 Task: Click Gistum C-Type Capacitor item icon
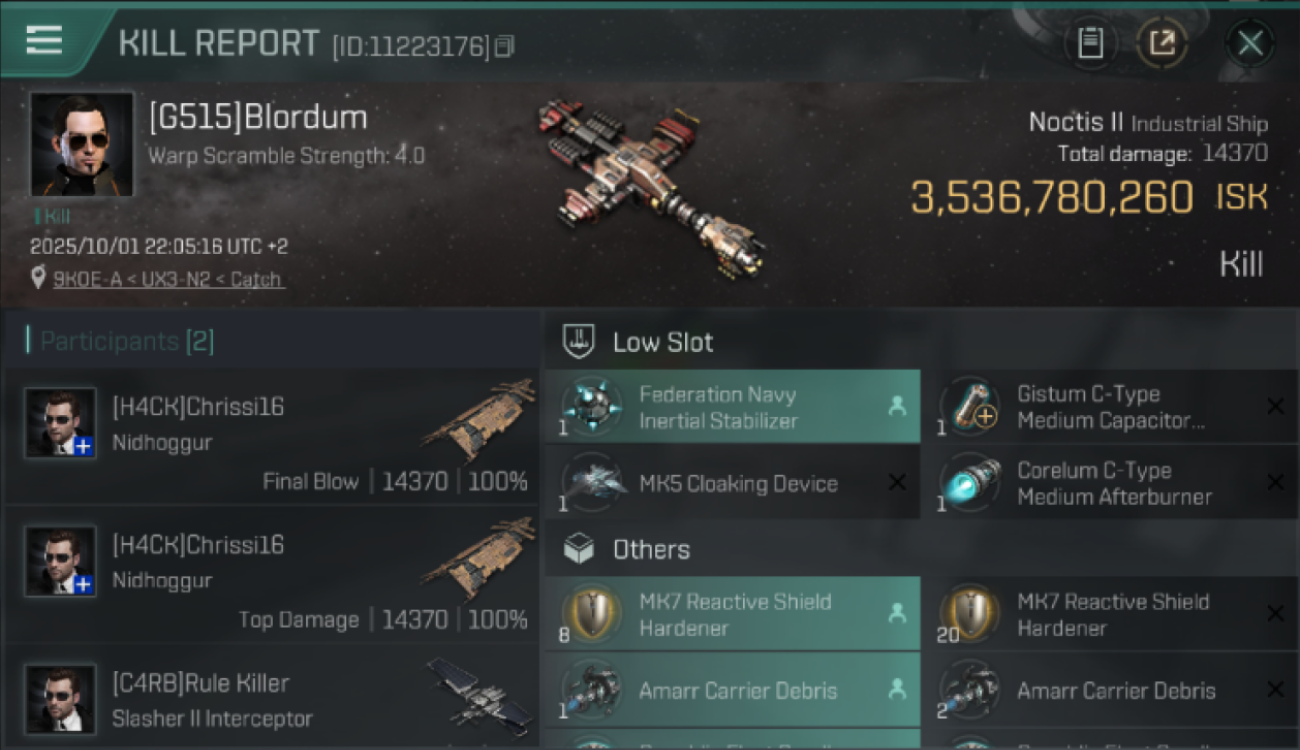[x=970, y=407]
